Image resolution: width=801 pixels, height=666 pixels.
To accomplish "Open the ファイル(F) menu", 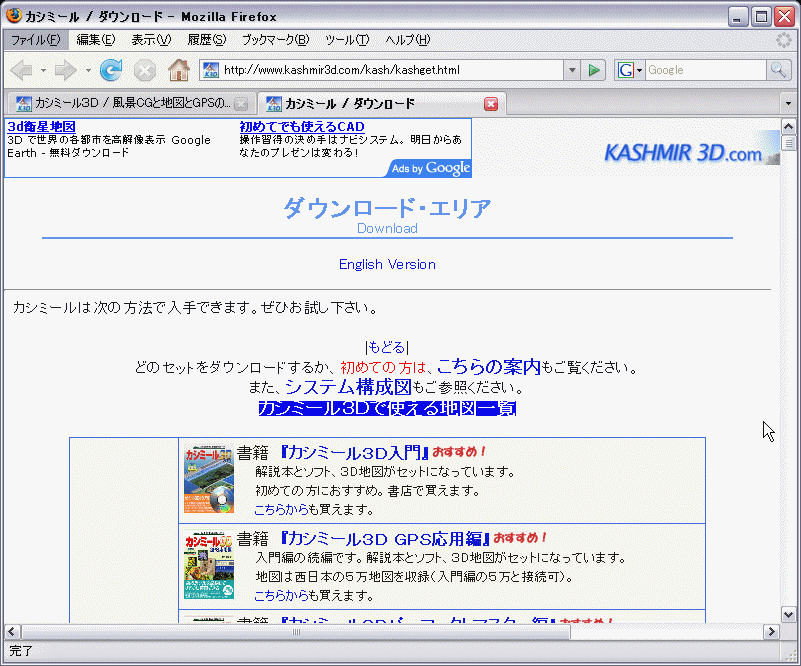I will click(36, 40).
